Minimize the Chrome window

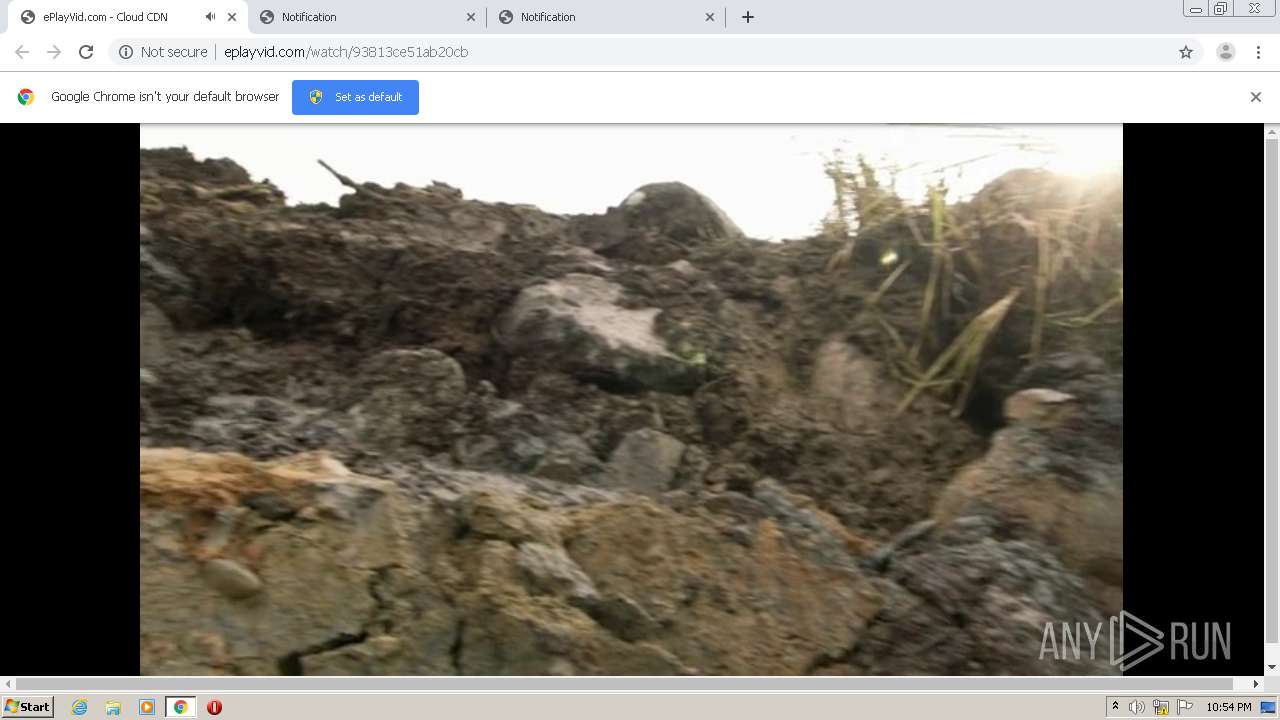tap(1196, 9)
